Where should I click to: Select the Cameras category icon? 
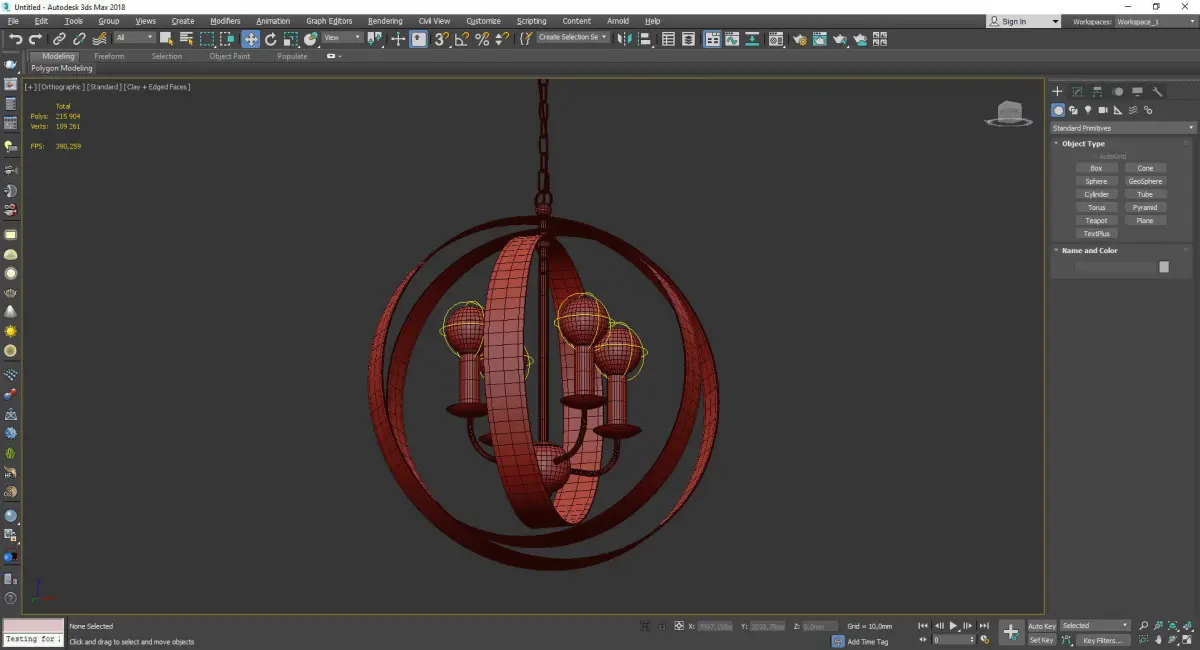pyautogui.click(x=1103, y=110)
